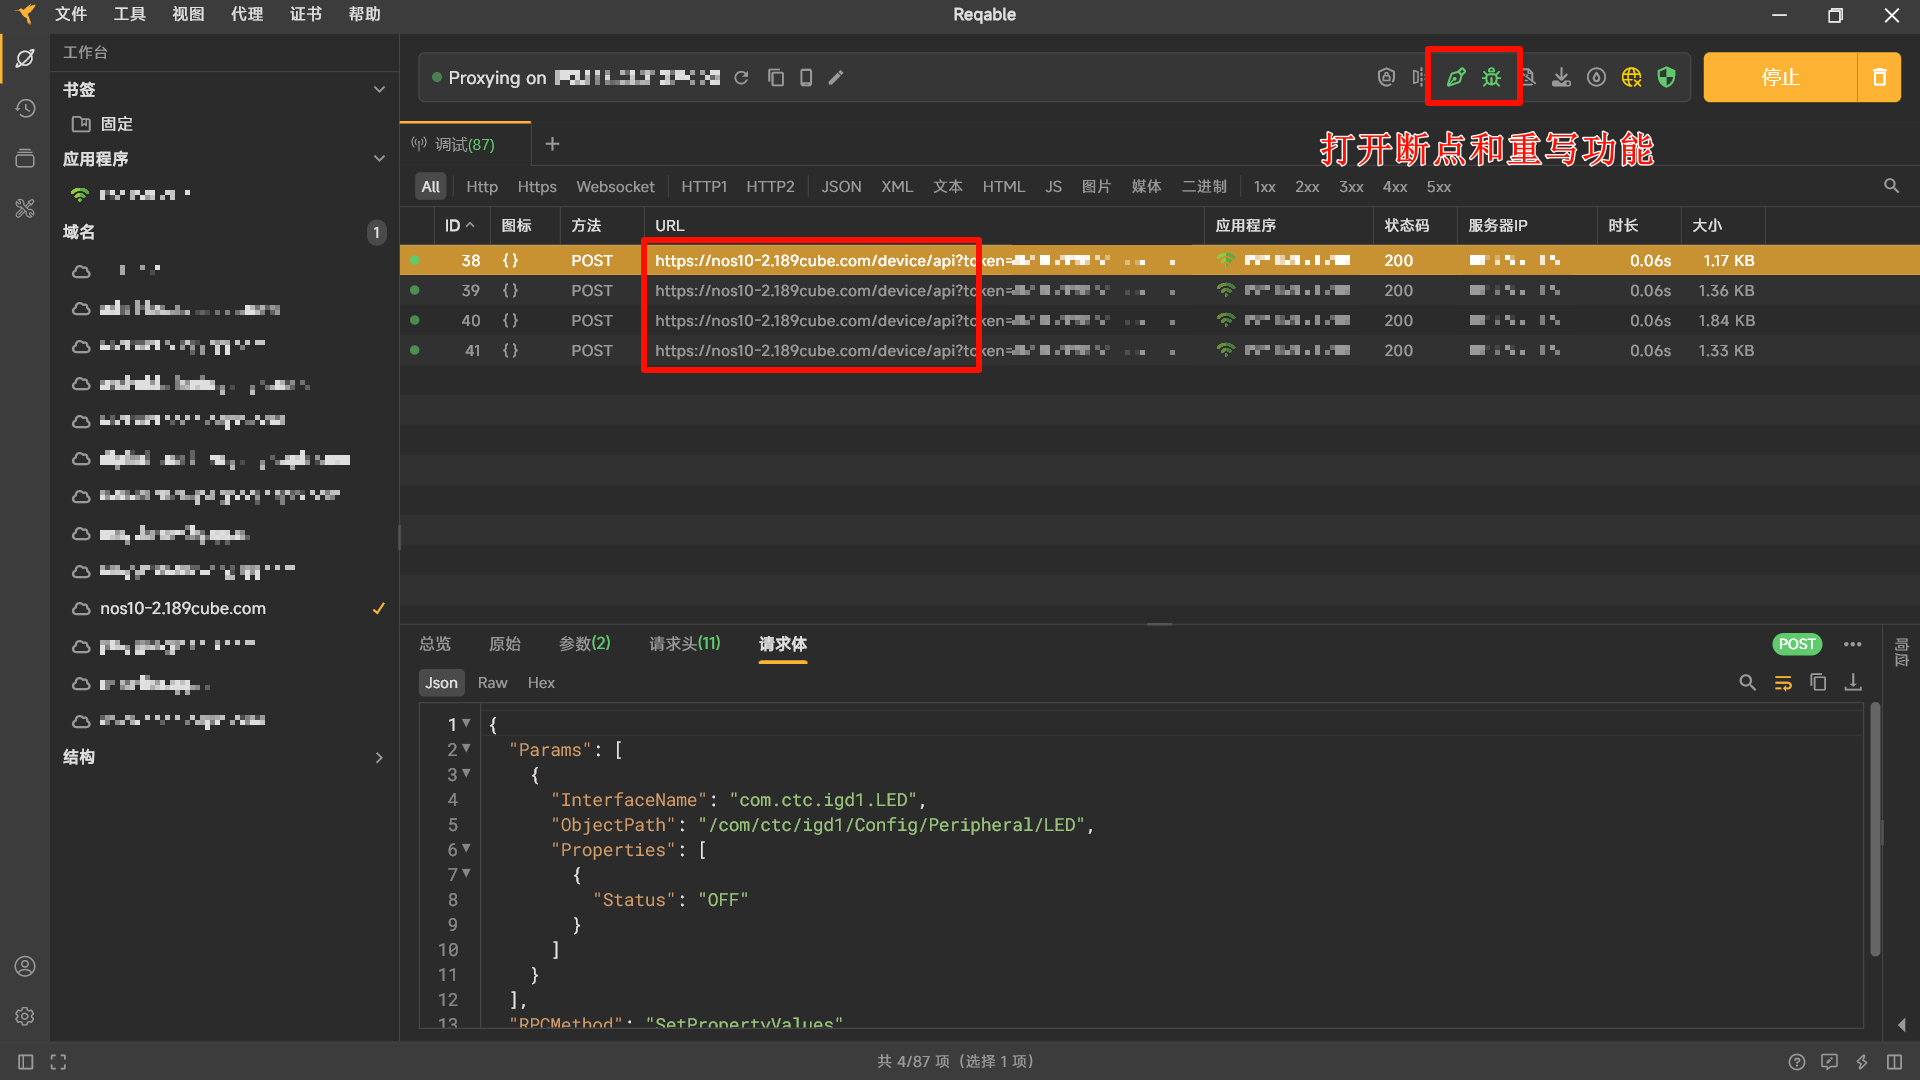Toggle the green SSL shield icon

(1666, 77)
